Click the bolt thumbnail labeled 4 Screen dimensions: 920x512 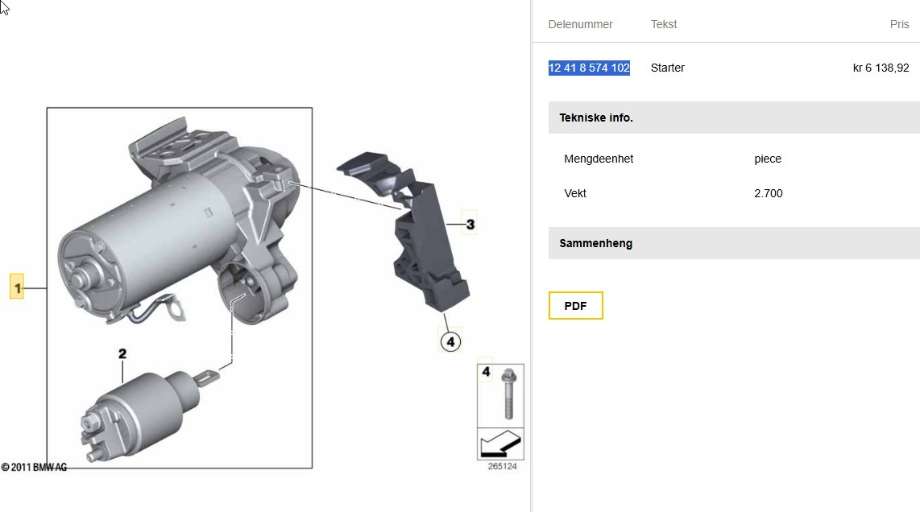[500, 395]
